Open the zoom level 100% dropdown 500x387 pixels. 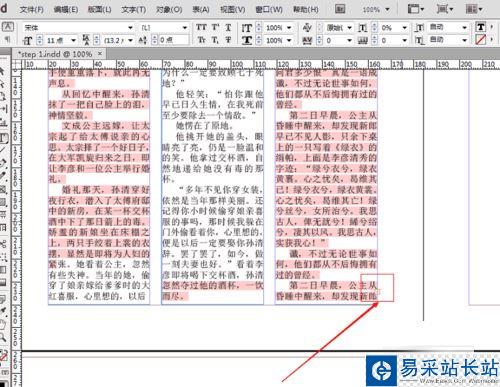click(387, 9)
